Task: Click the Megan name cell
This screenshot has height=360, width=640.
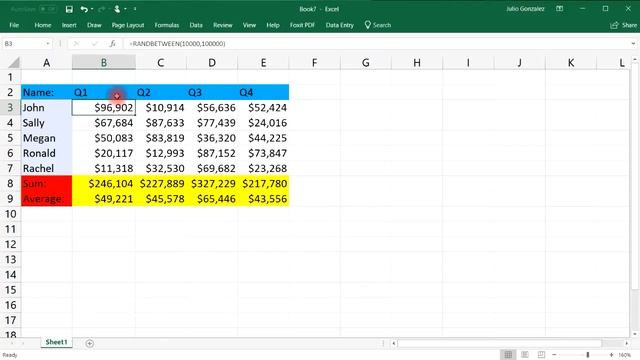Action: (47, 138)
